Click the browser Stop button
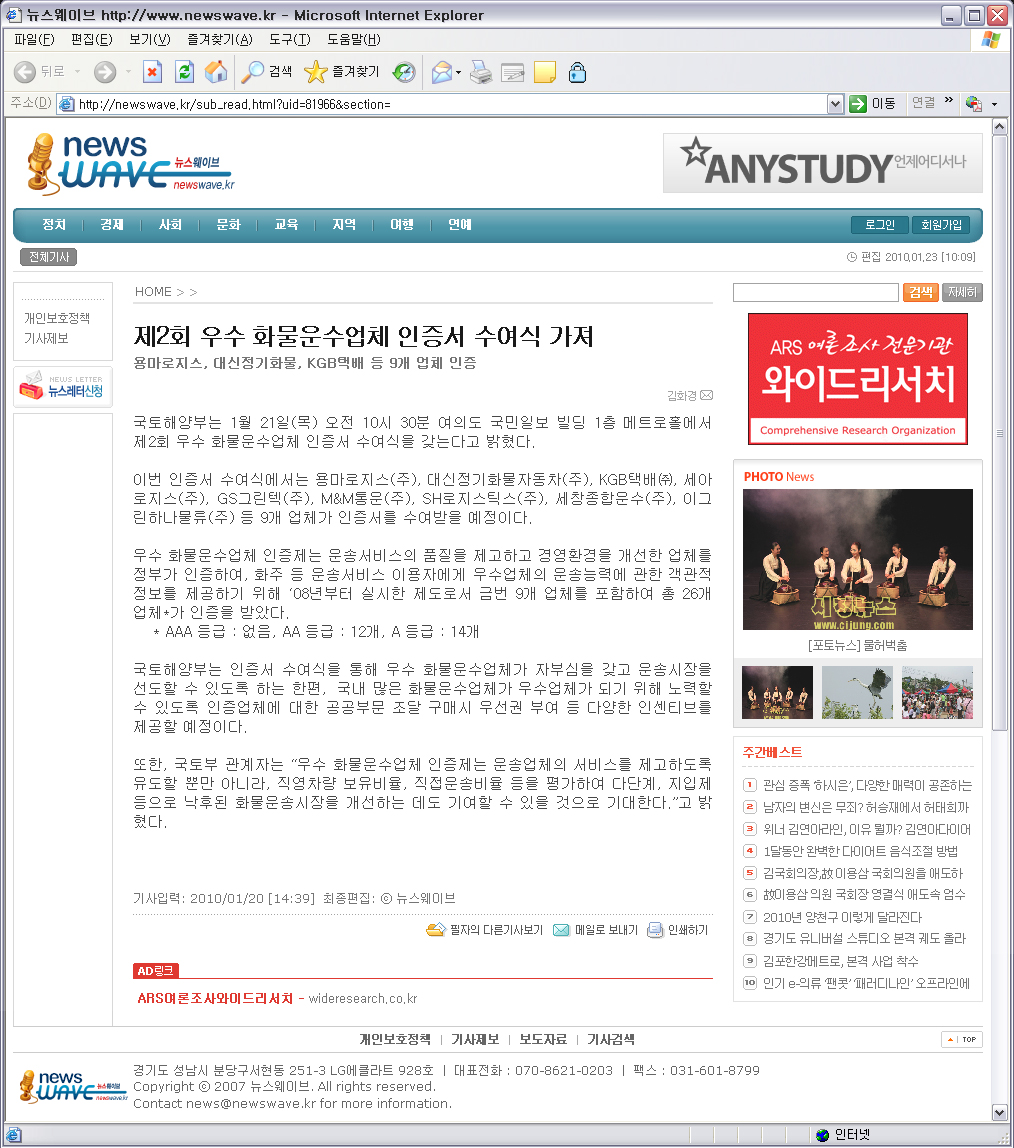The width and height of the screenshot is (1014, 1148). pyautogui.click(x=152, y=72)
